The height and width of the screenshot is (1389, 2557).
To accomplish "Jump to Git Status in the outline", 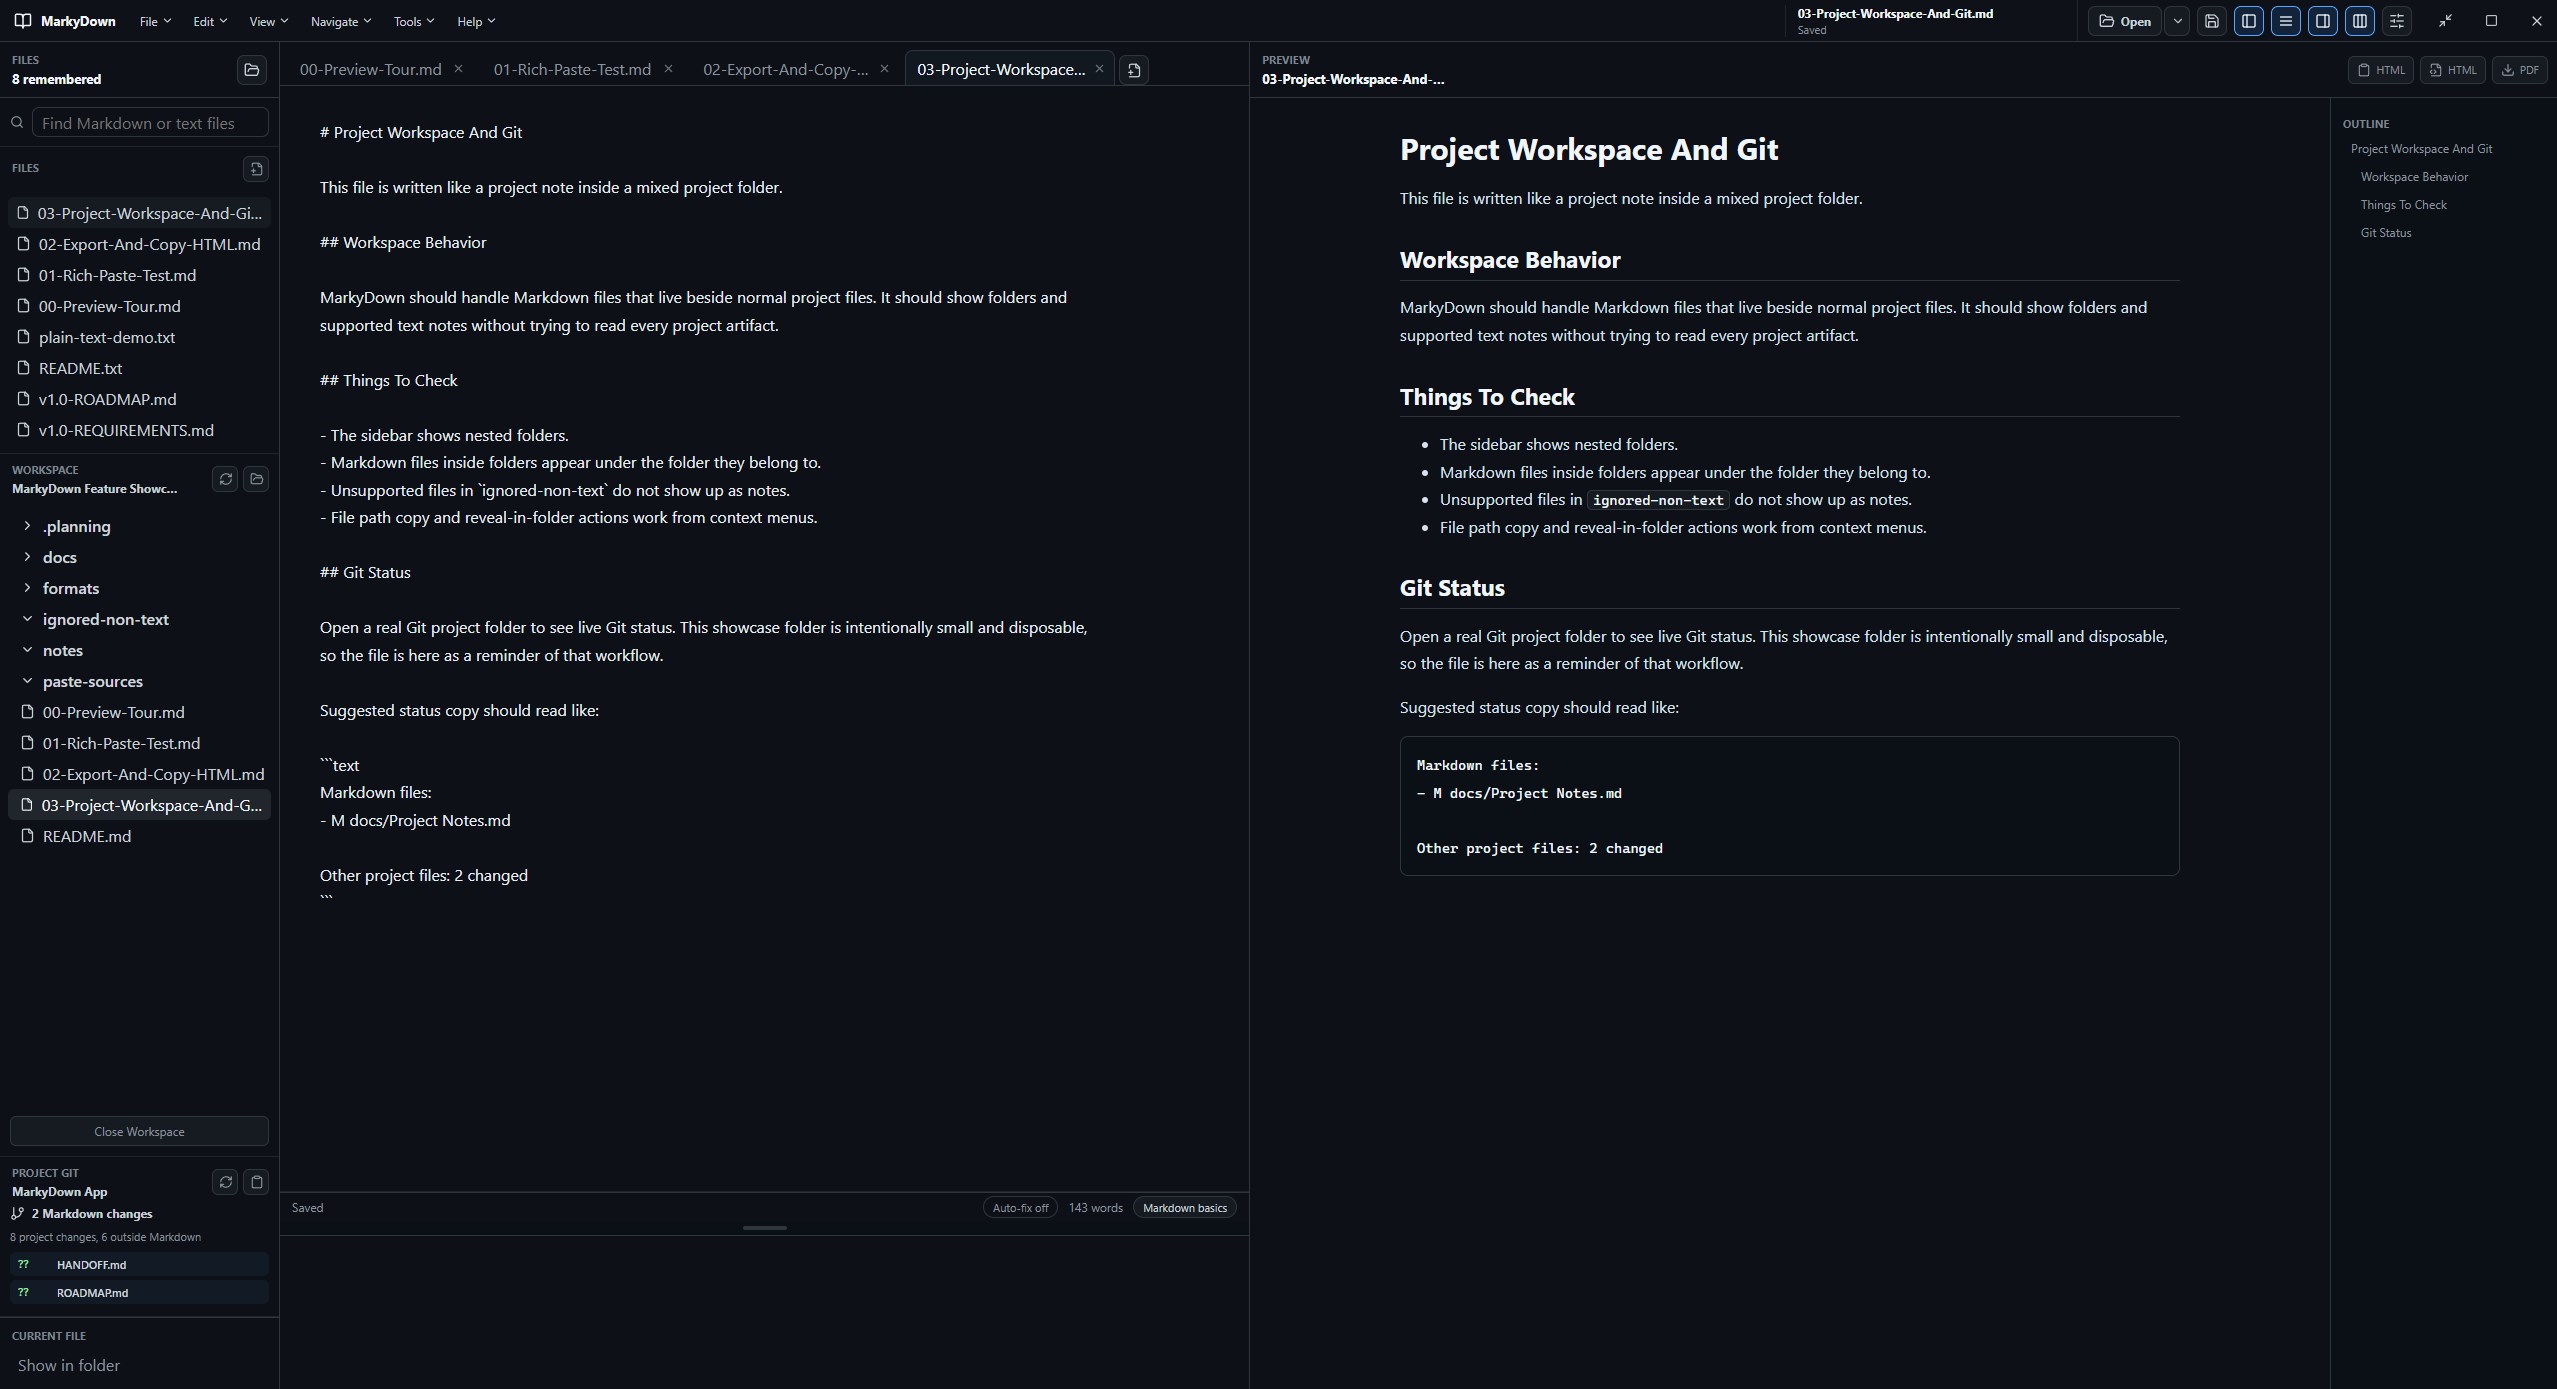I will (2386, 233).
